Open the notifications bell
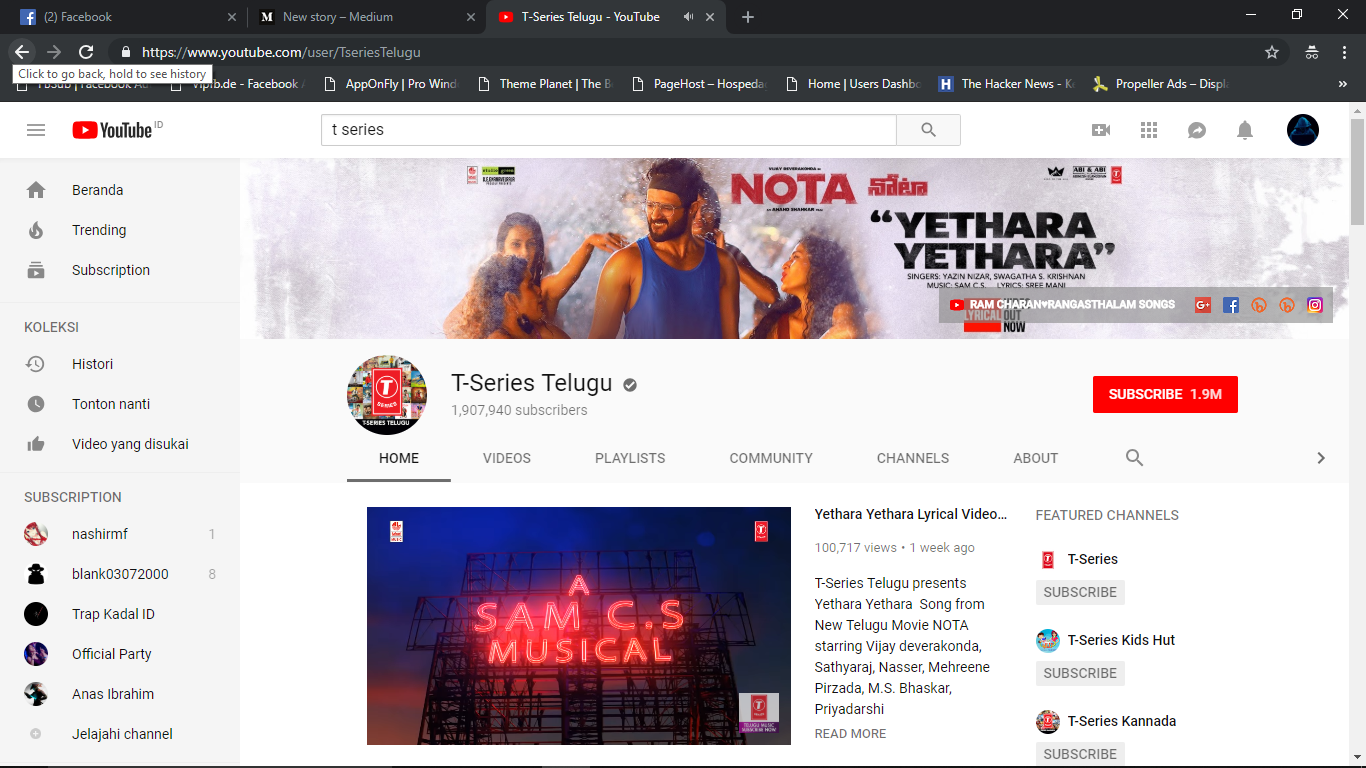 (1245, 130)
